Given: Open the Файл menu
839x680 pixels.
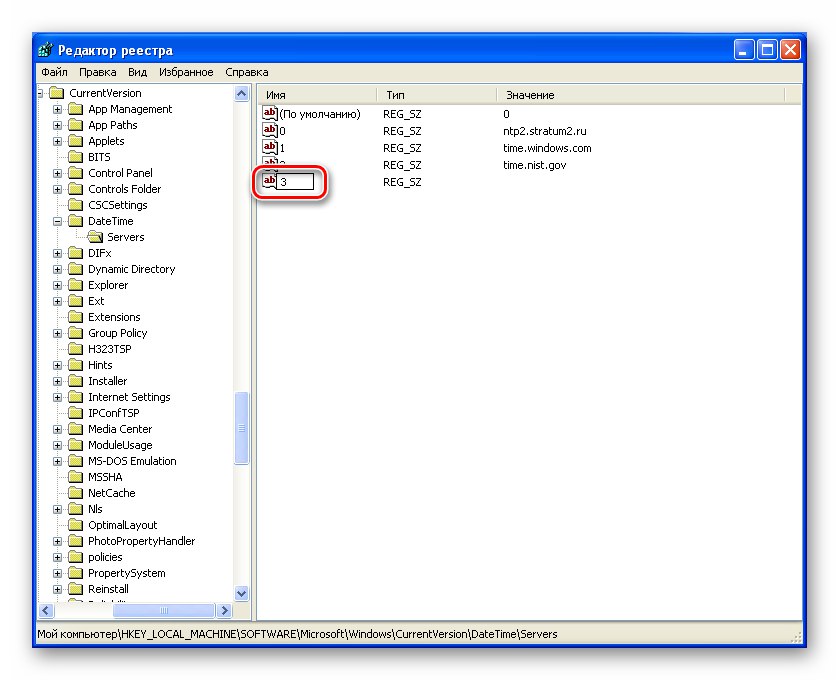Looking at the screenshot, I should point(54,72).
